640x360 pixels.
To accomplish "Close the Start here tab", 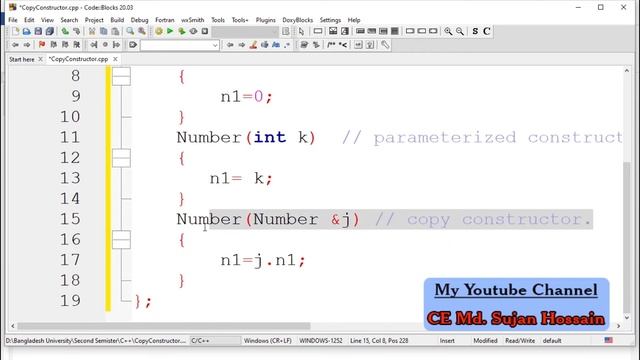I will click(x=40, y=59).
